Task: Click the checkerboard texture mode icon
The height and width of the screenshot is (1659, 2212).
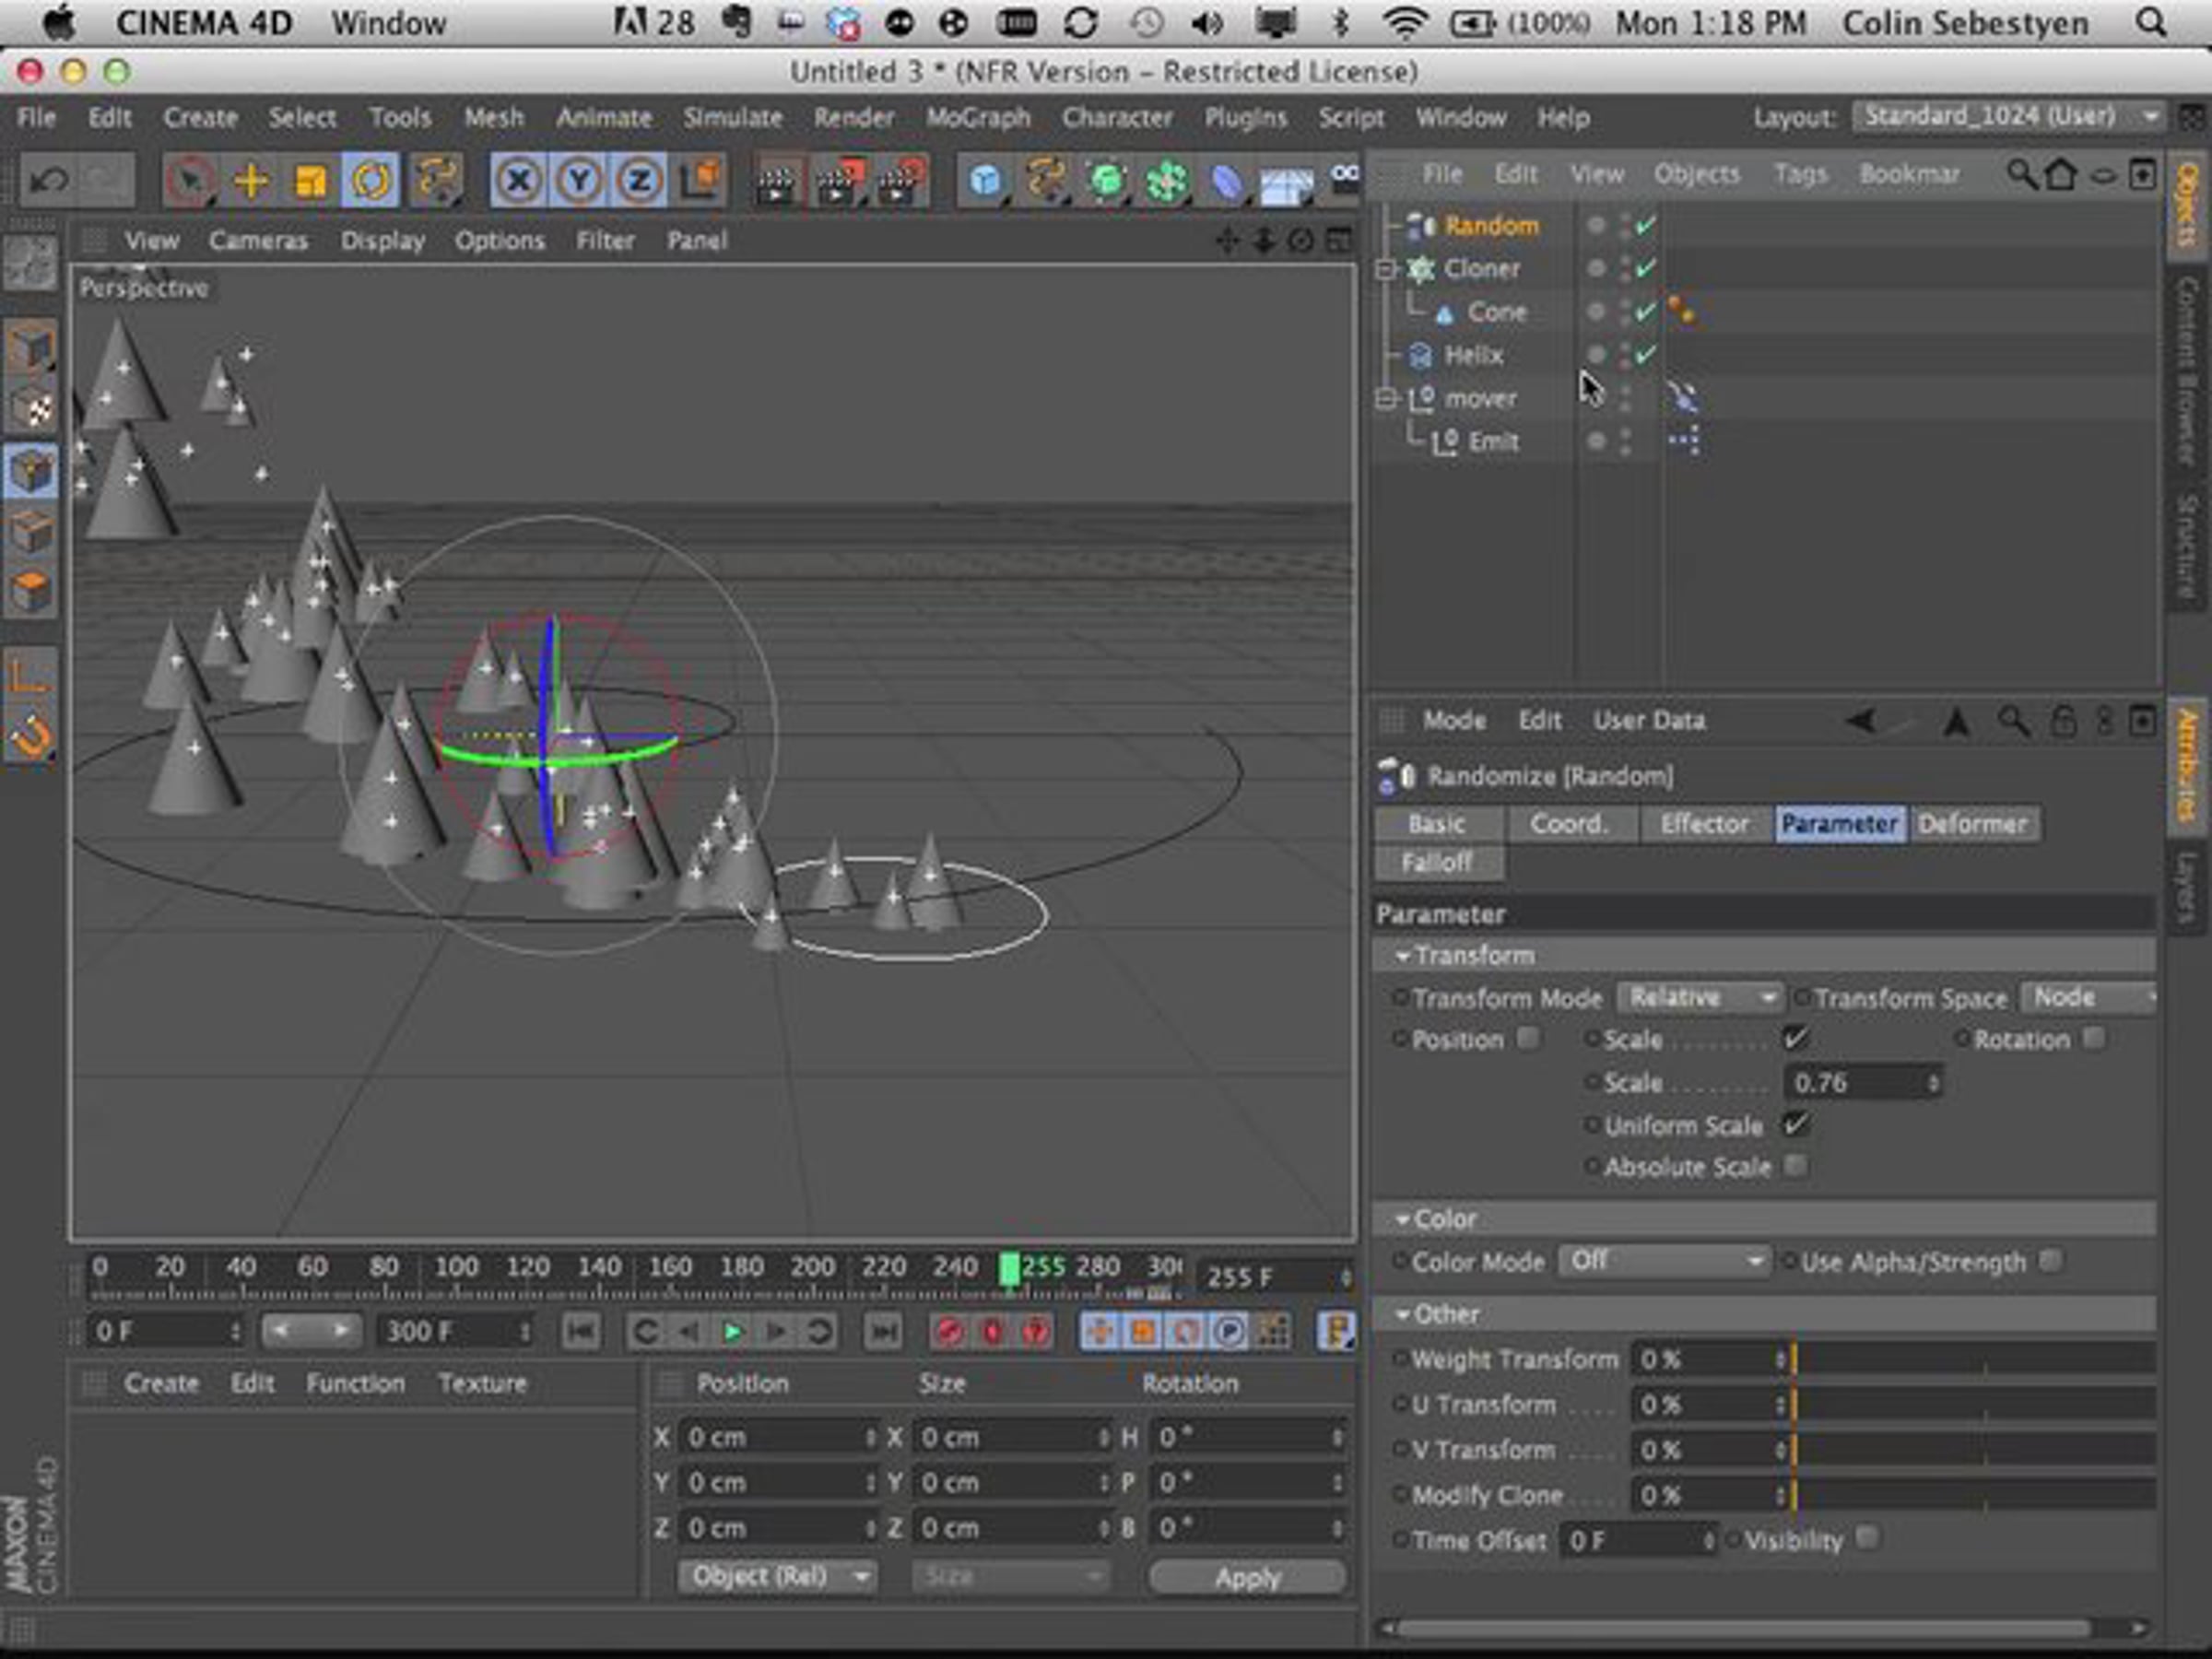Action: point(31,410)
